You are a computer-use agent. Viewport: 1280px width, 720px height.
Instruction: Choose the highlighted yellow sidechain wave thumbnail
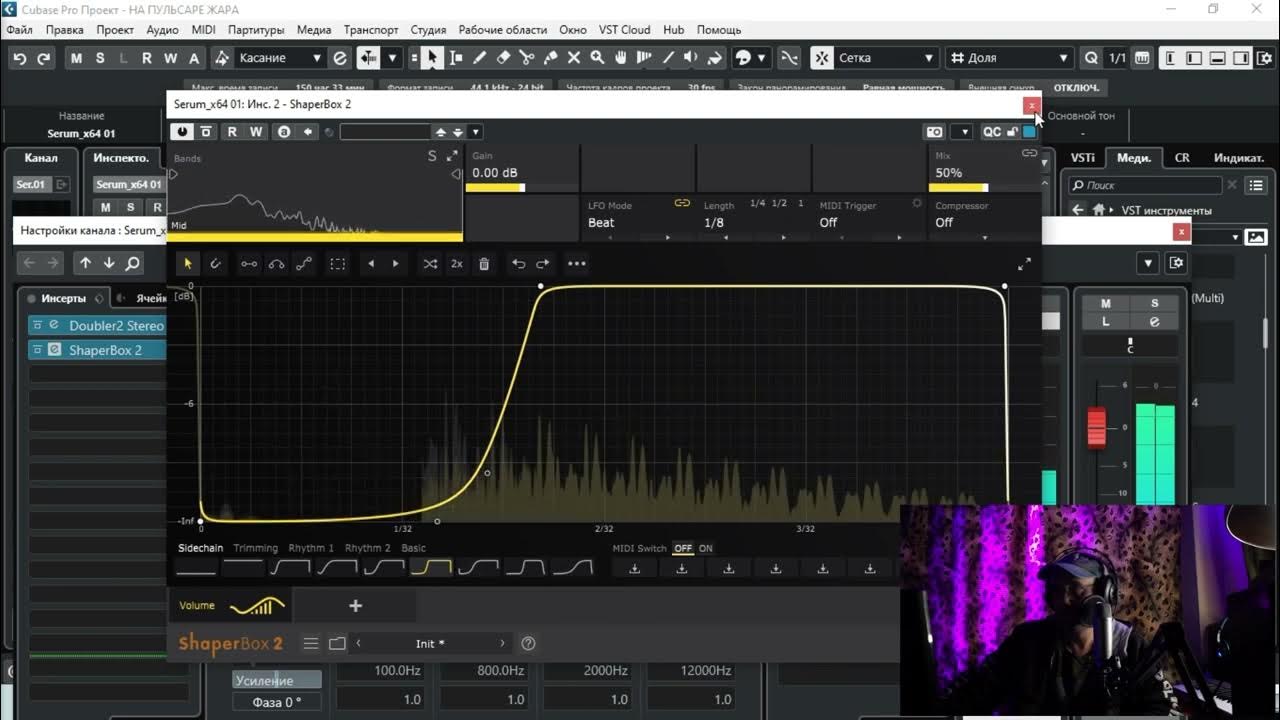431,568
